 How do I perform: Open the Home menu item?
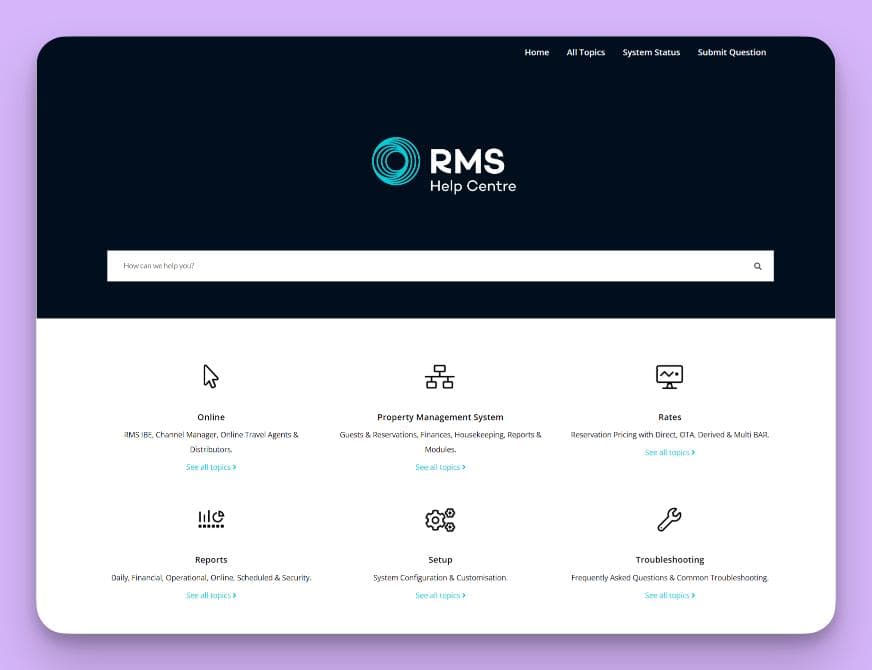pyautogui.click(x=536, y=52)
